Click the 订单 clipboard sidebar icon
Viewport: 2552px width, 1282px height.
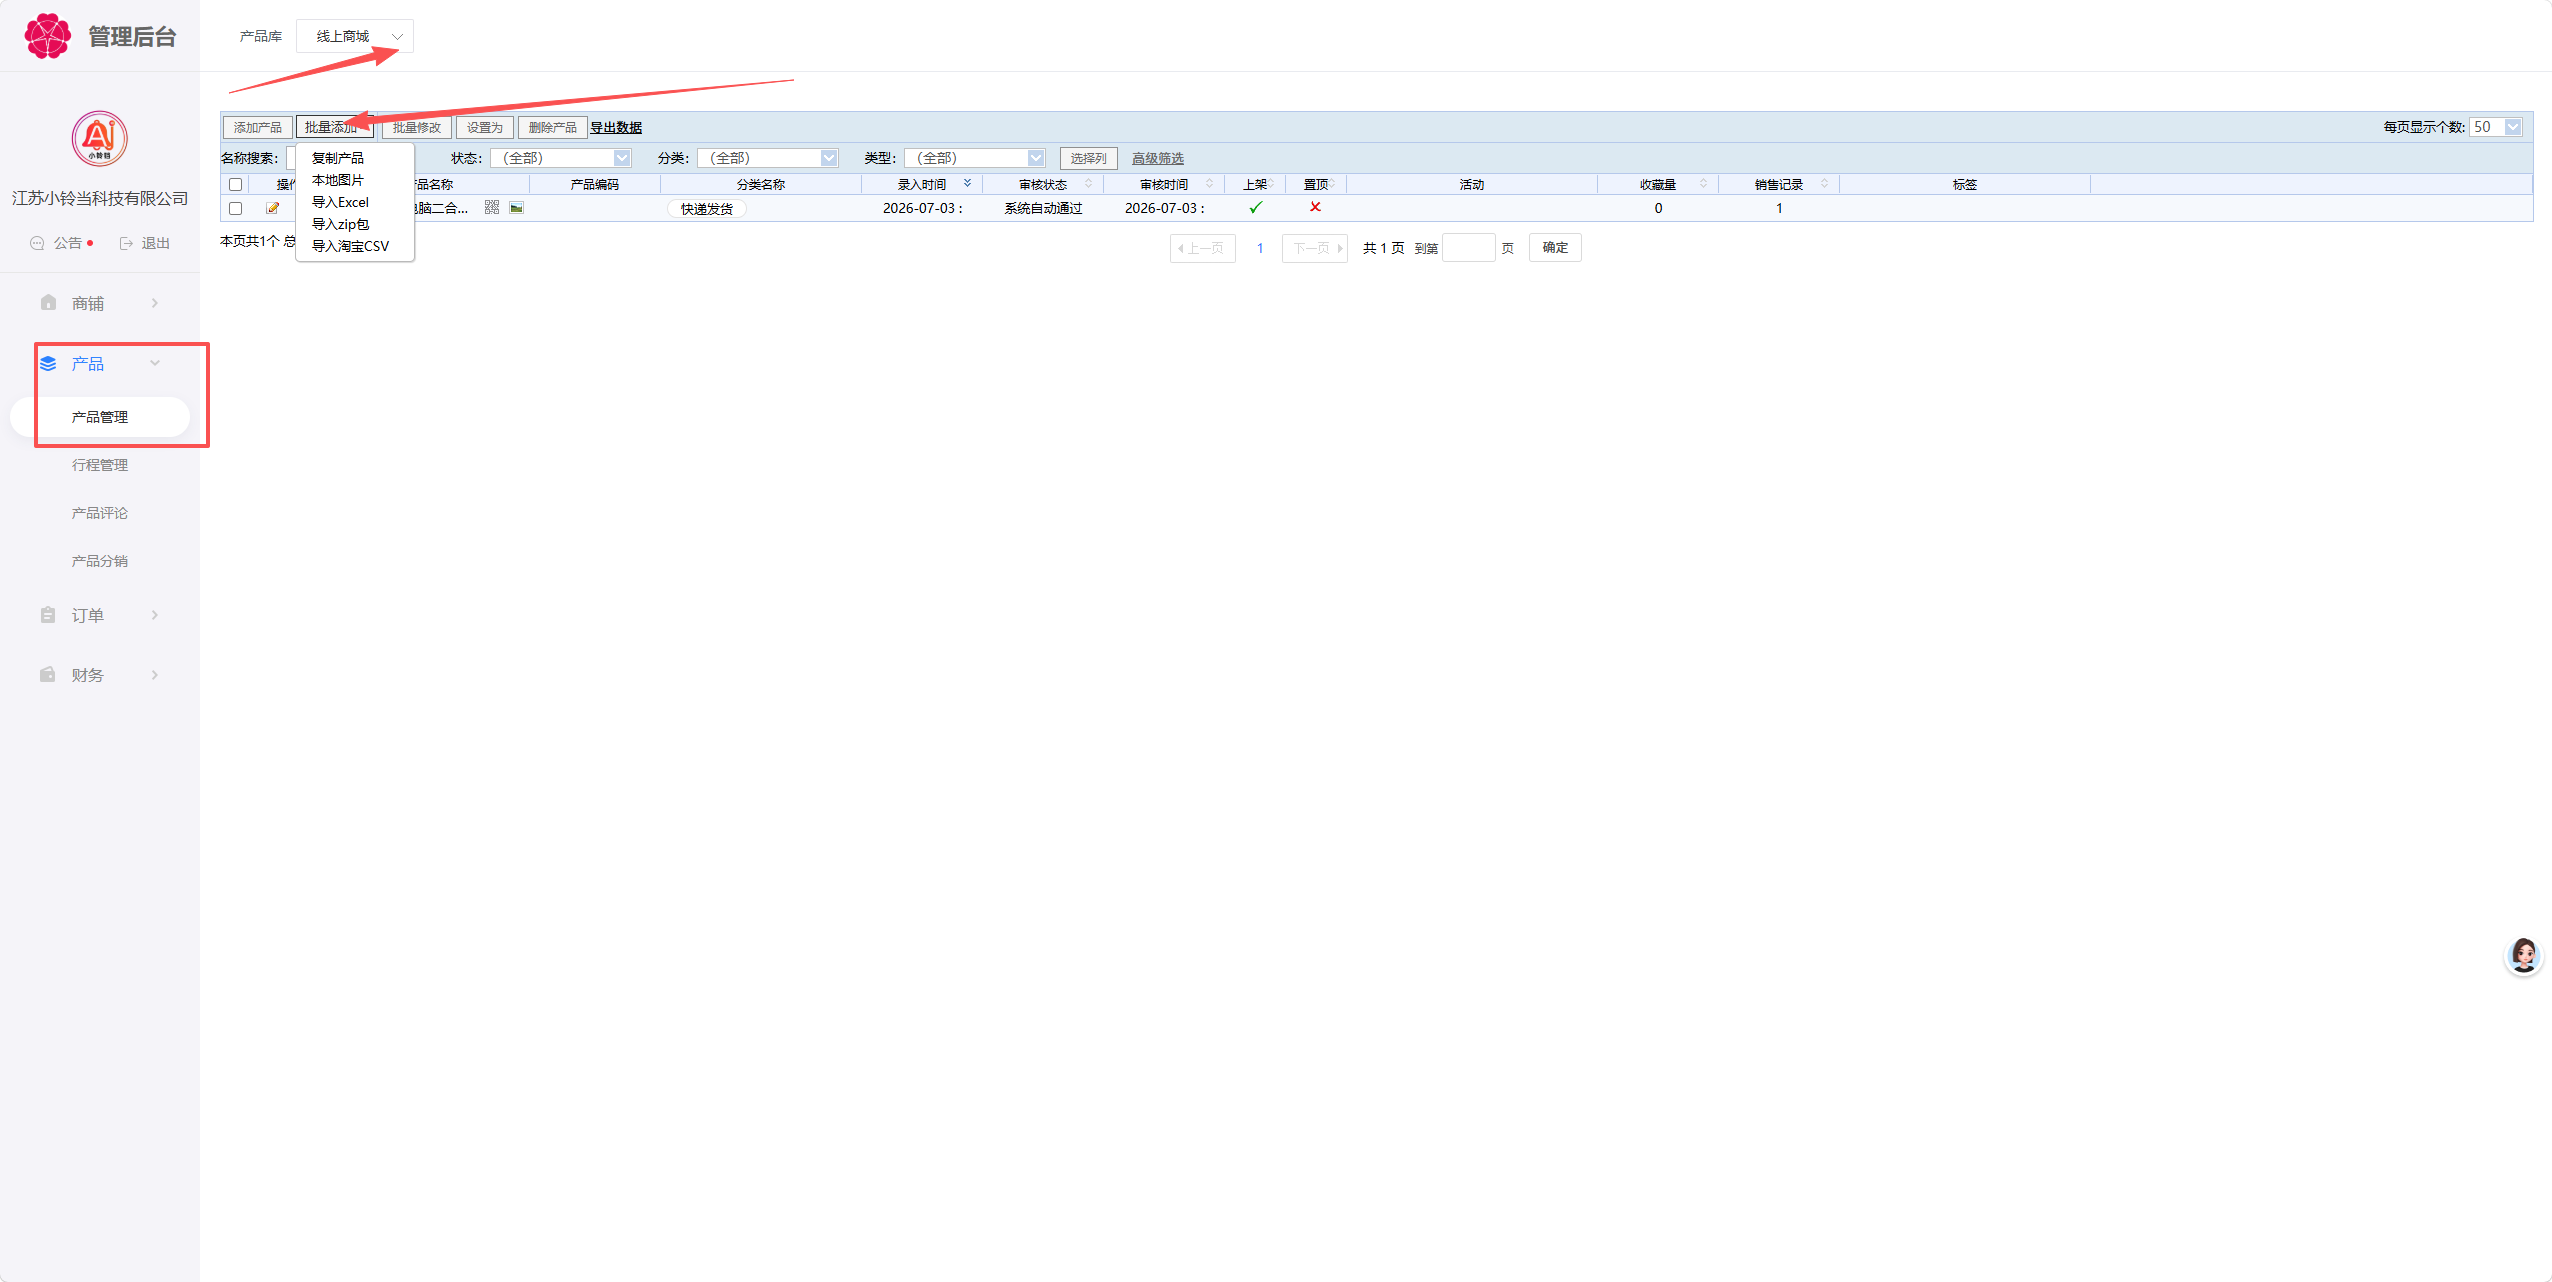coord(48,615)
